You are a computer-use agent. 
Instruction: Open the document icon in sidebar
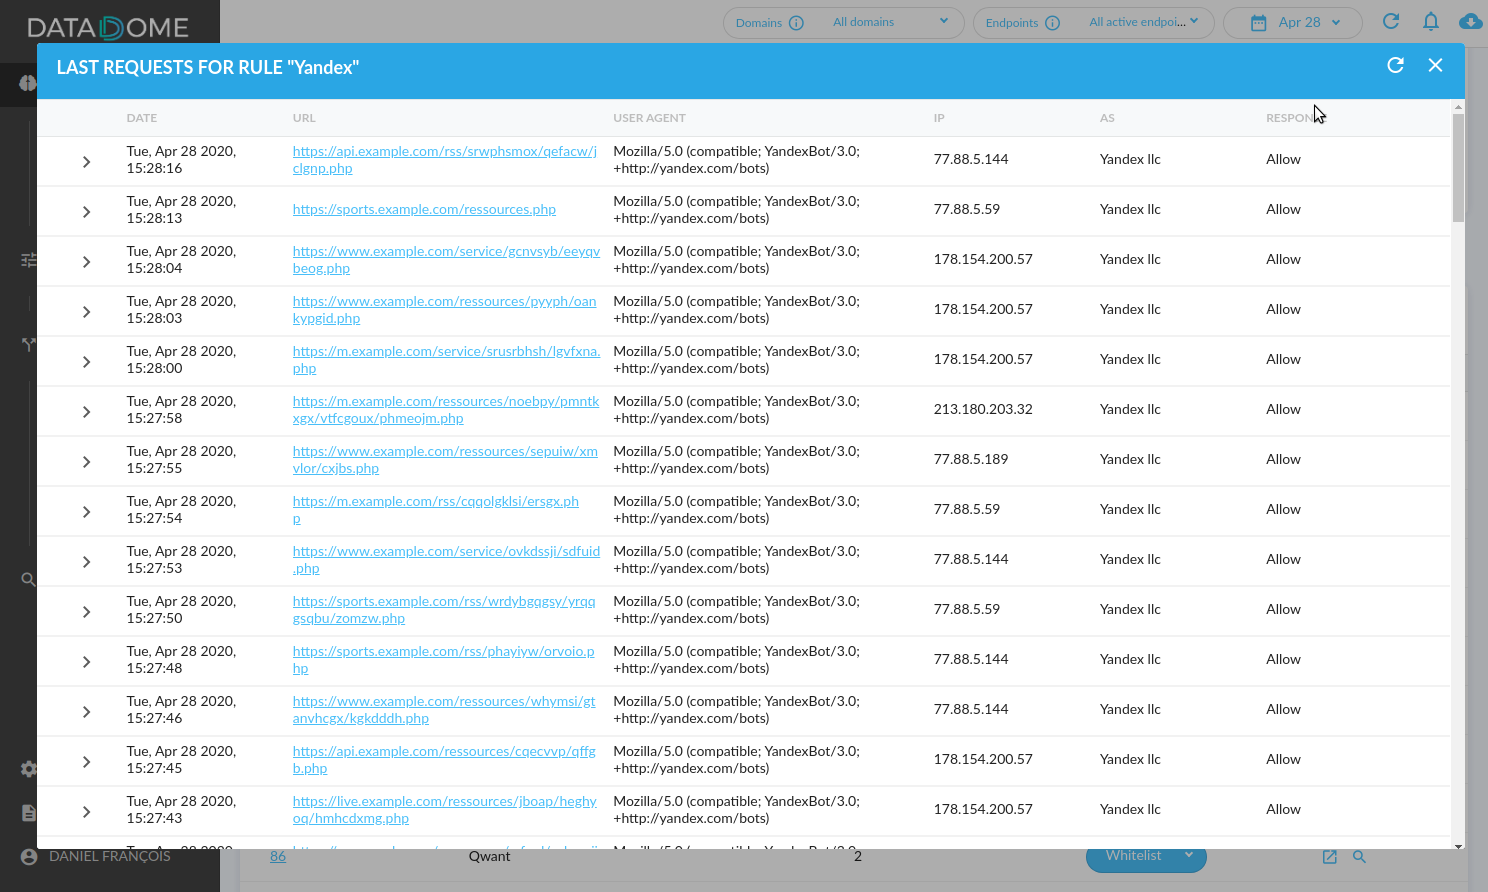[x=29, y=813]
